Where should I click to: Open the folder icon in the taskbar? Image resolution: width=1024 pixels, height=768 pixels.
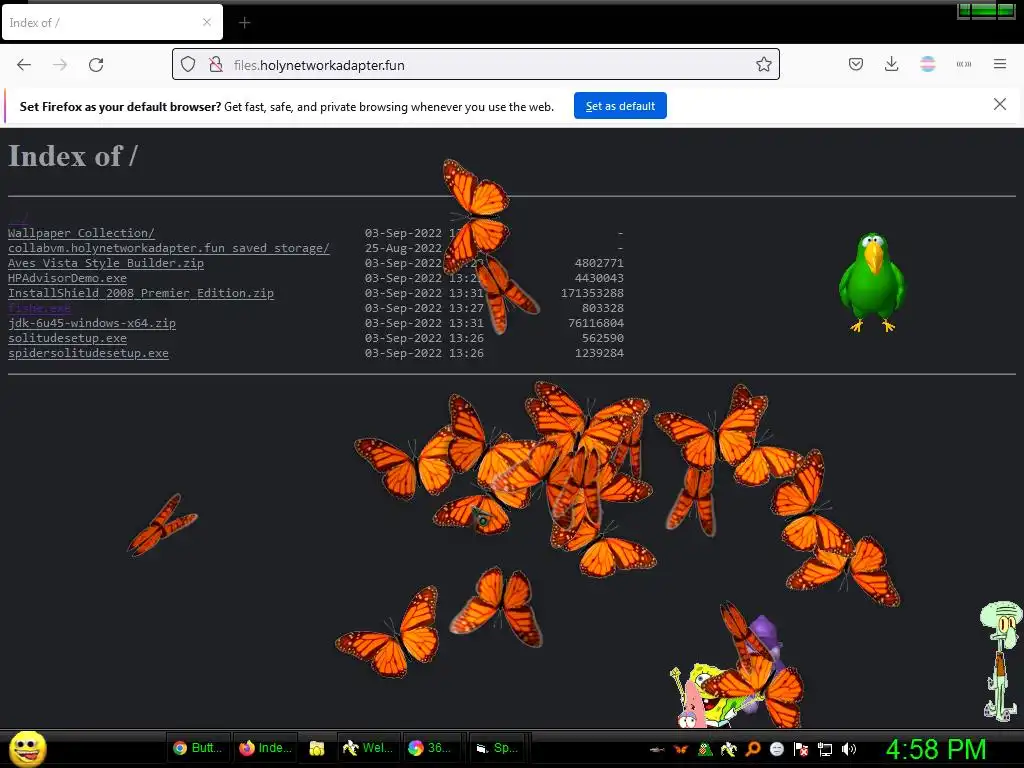click(x=317, y=748)
